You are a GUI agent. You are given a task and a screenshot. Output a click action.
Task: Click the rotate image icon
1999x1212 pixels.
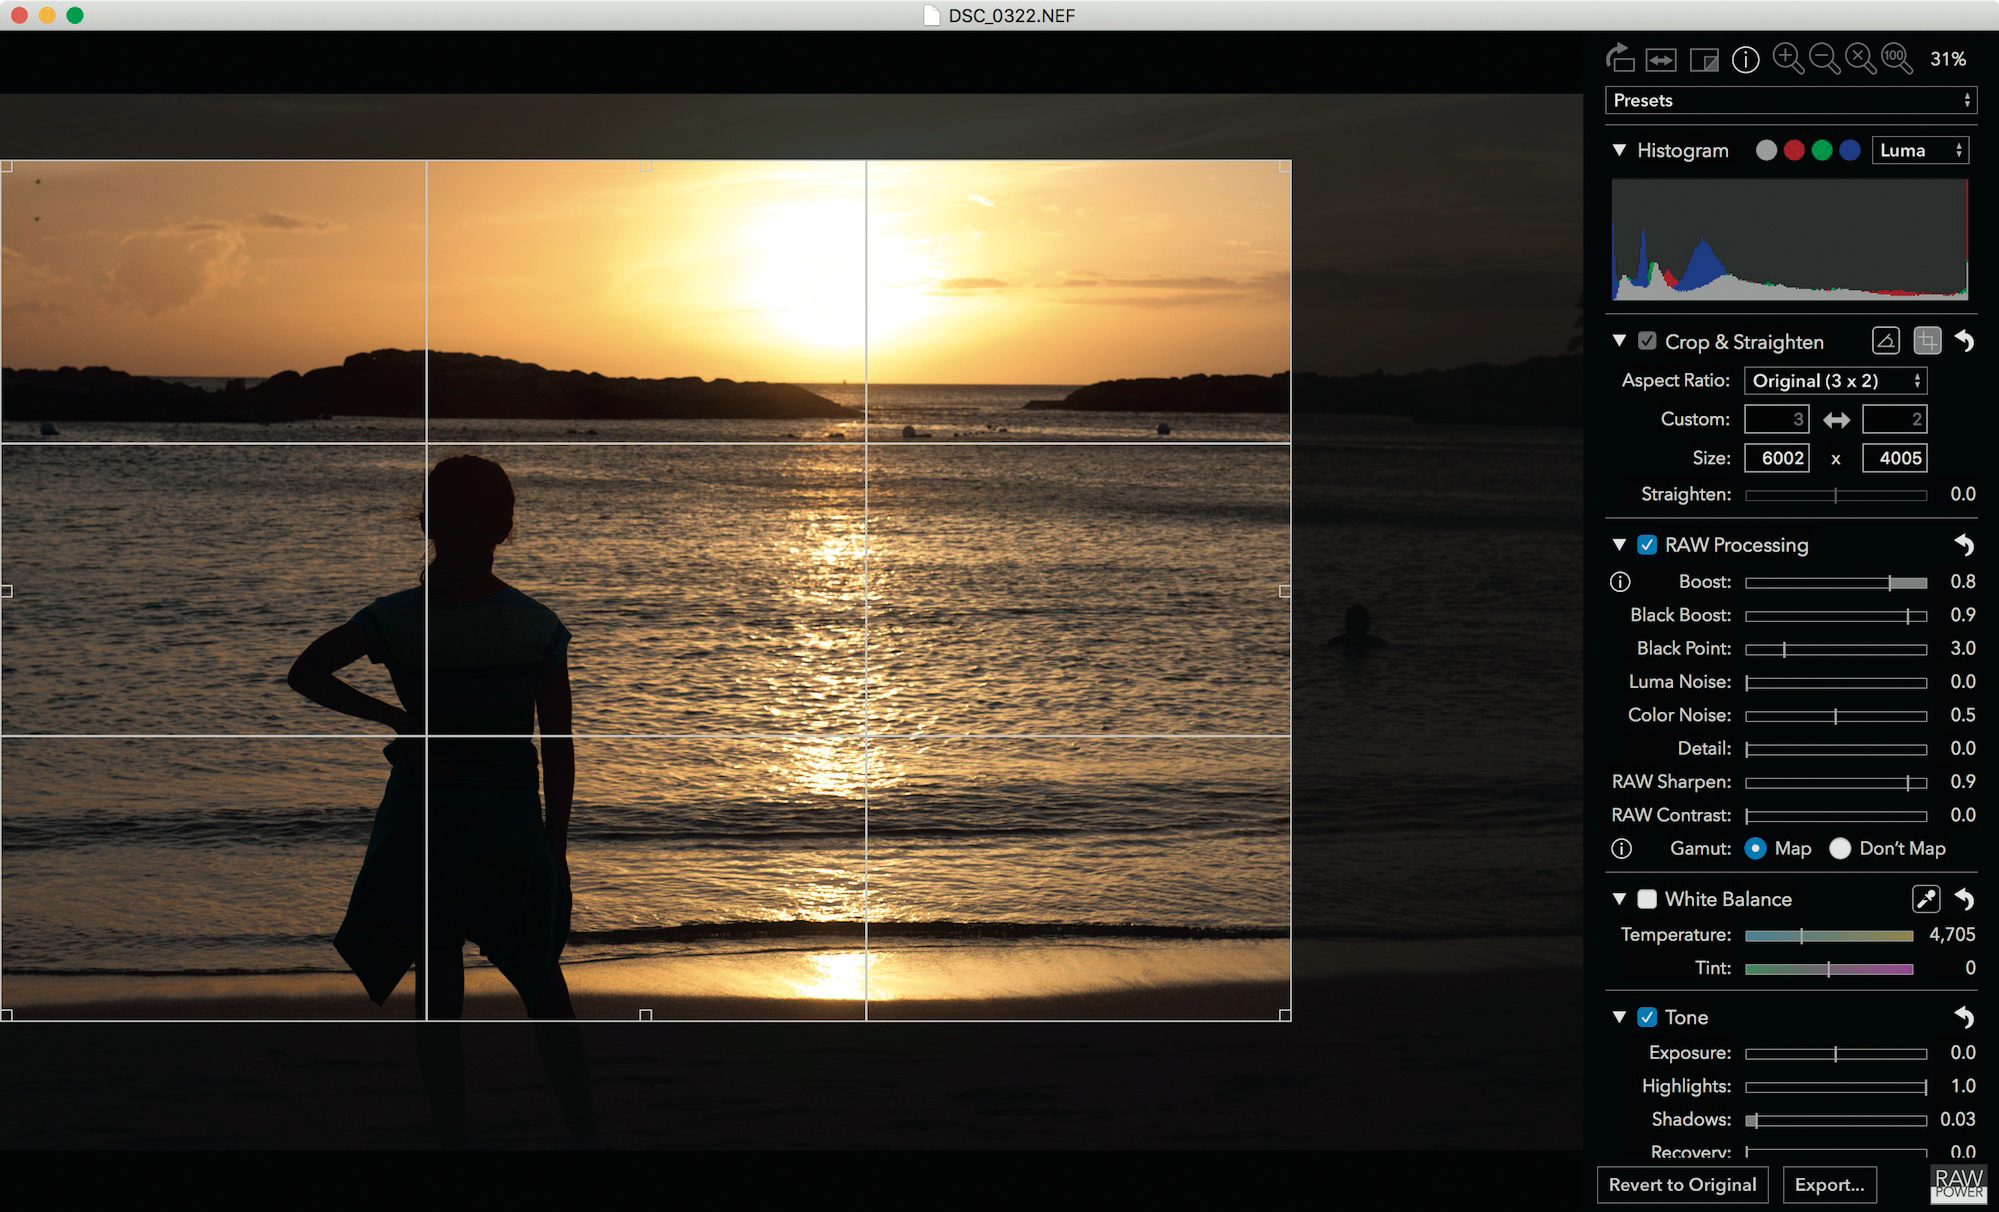1620,59
